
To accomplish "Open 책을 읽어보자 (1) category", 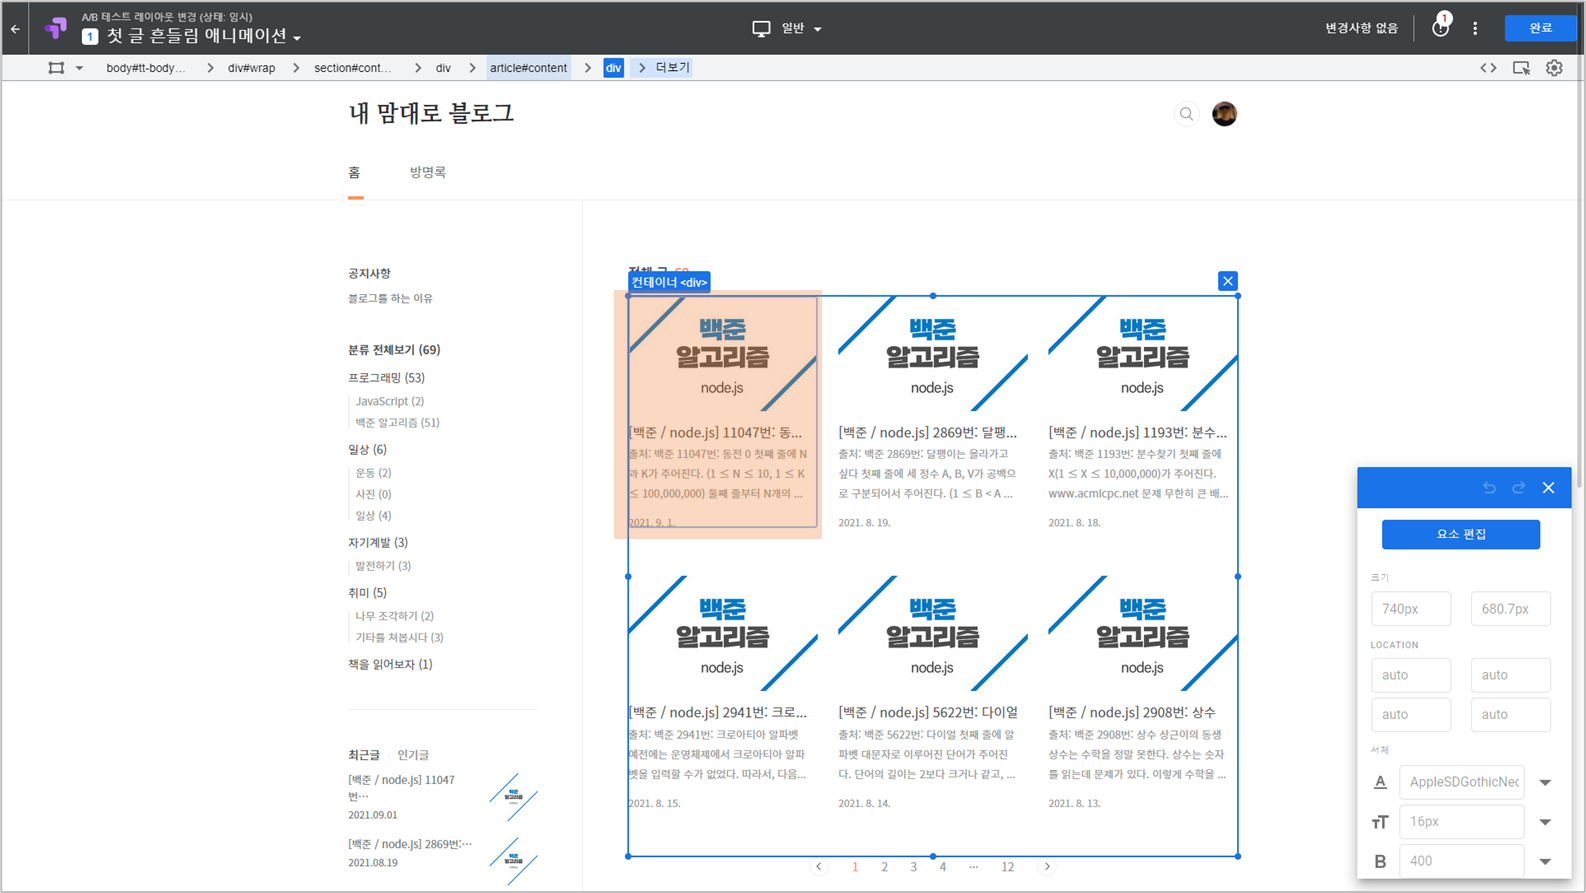I will (390, 665).
